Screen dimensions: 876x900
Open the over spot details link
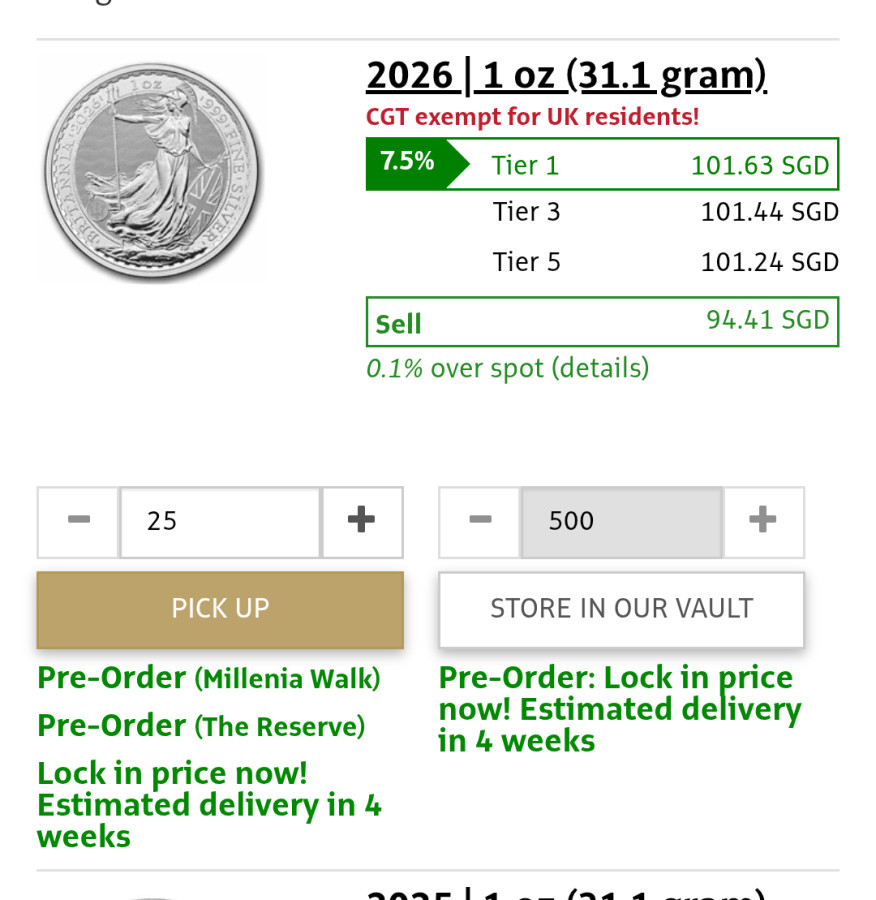tap(508, 369)
